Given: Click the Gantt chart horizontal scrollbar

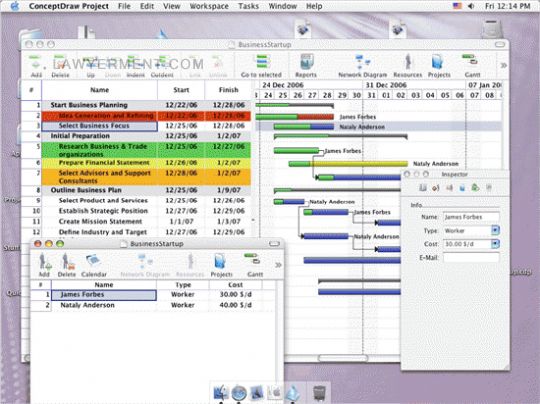Looking at the screenshot, I should click(343, 358).
